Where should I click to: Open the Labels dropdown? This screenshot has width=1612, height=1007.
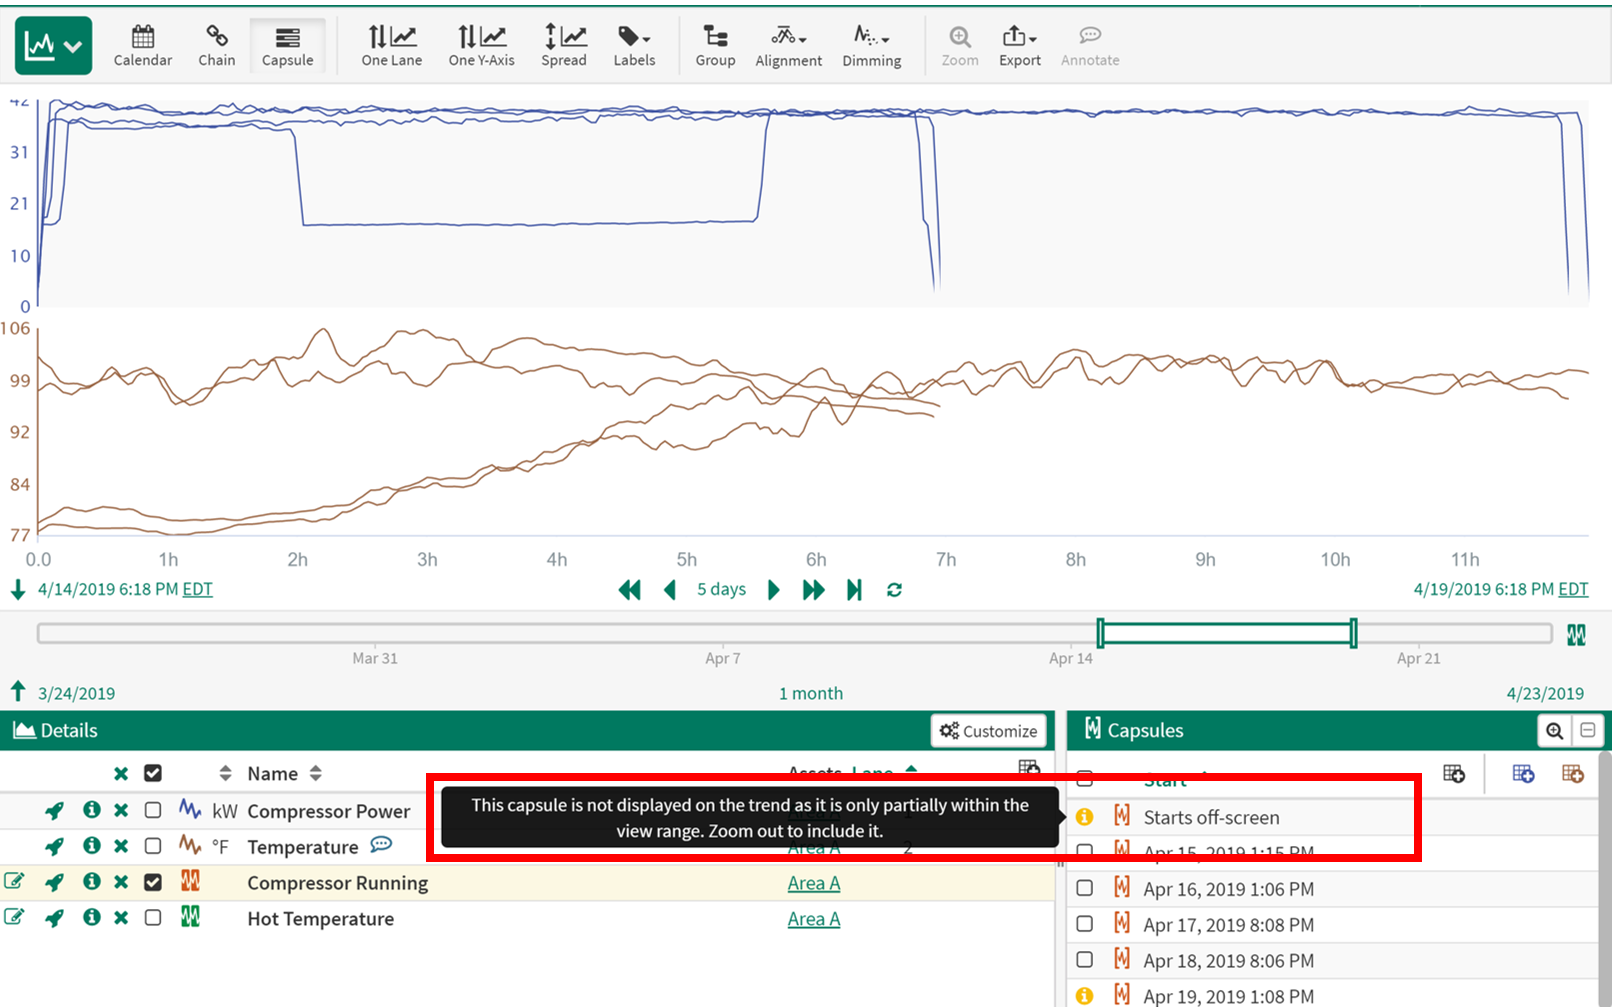(x=634, y=46)
